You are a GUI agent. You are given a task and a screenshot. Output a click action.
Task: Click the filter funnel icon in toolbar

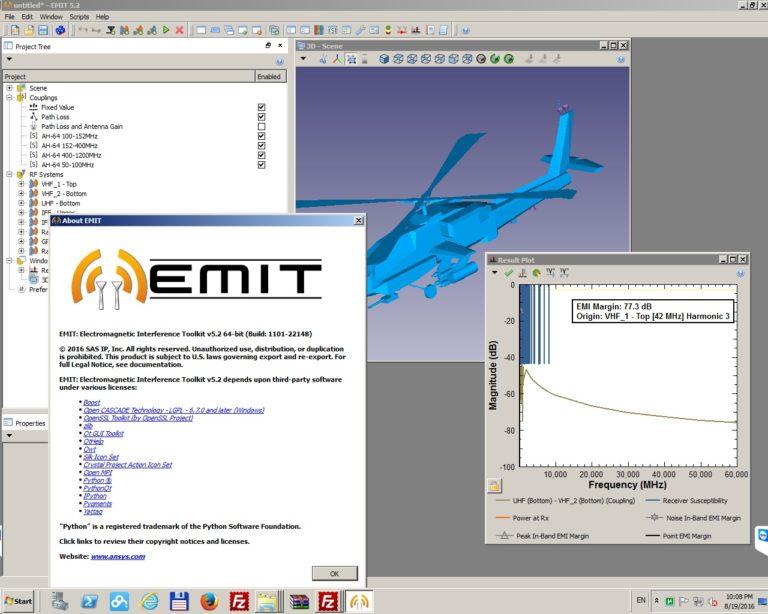(x=111, y=30)
